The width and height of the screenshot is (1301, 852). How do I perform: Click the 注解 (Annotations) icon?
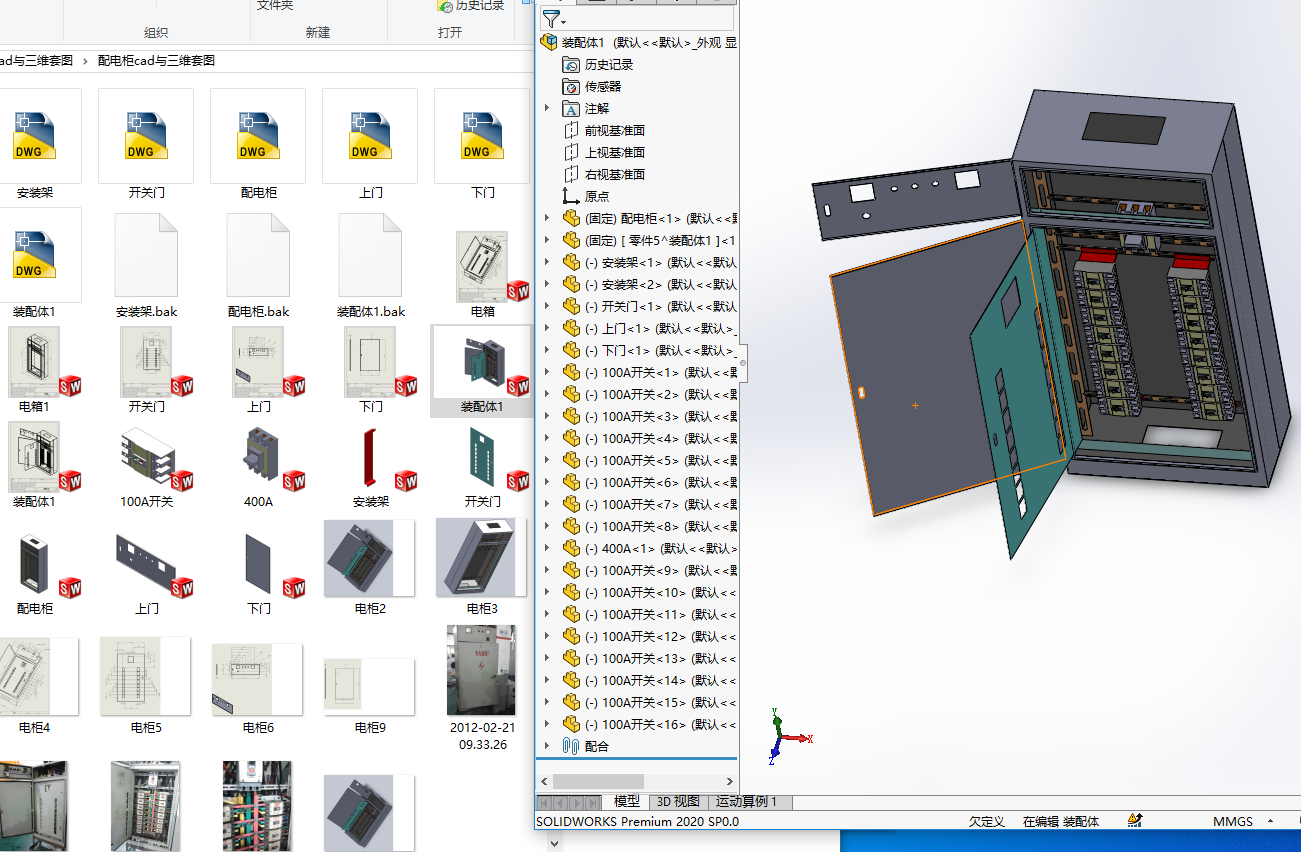tap(572, 107)
